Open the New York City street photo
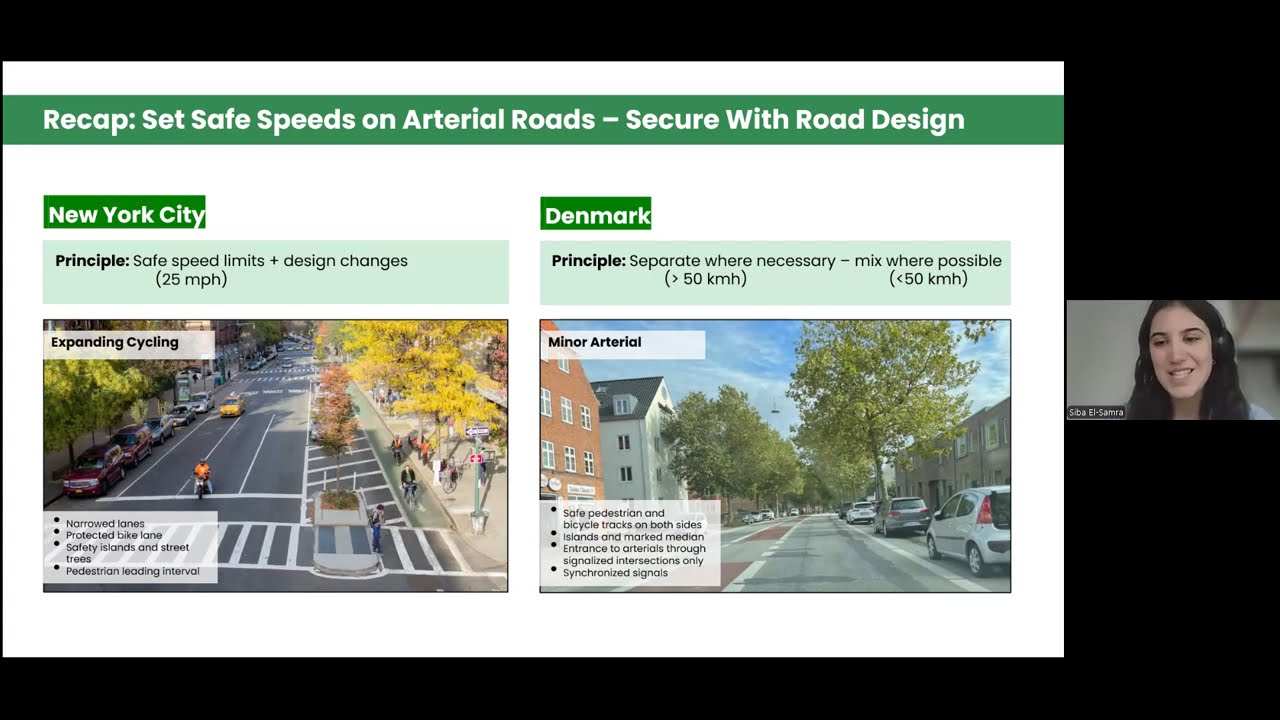 [275, 456]
